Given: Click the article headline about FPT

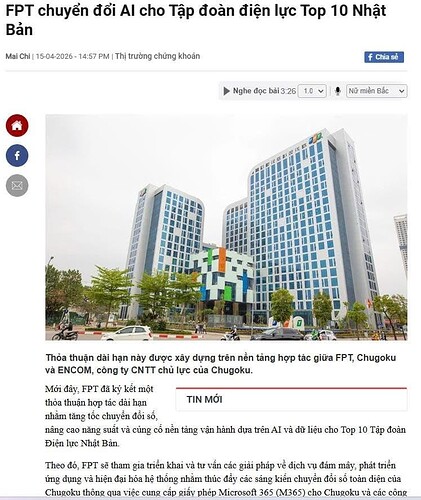Looking at the screenshot, I should [196, 20].
